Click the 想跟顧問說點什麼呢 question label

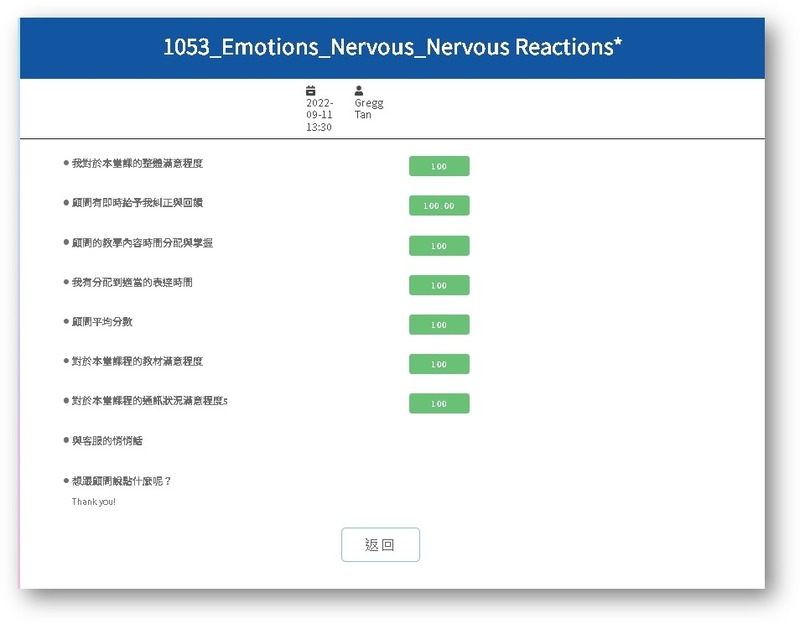tap(121, 481)
